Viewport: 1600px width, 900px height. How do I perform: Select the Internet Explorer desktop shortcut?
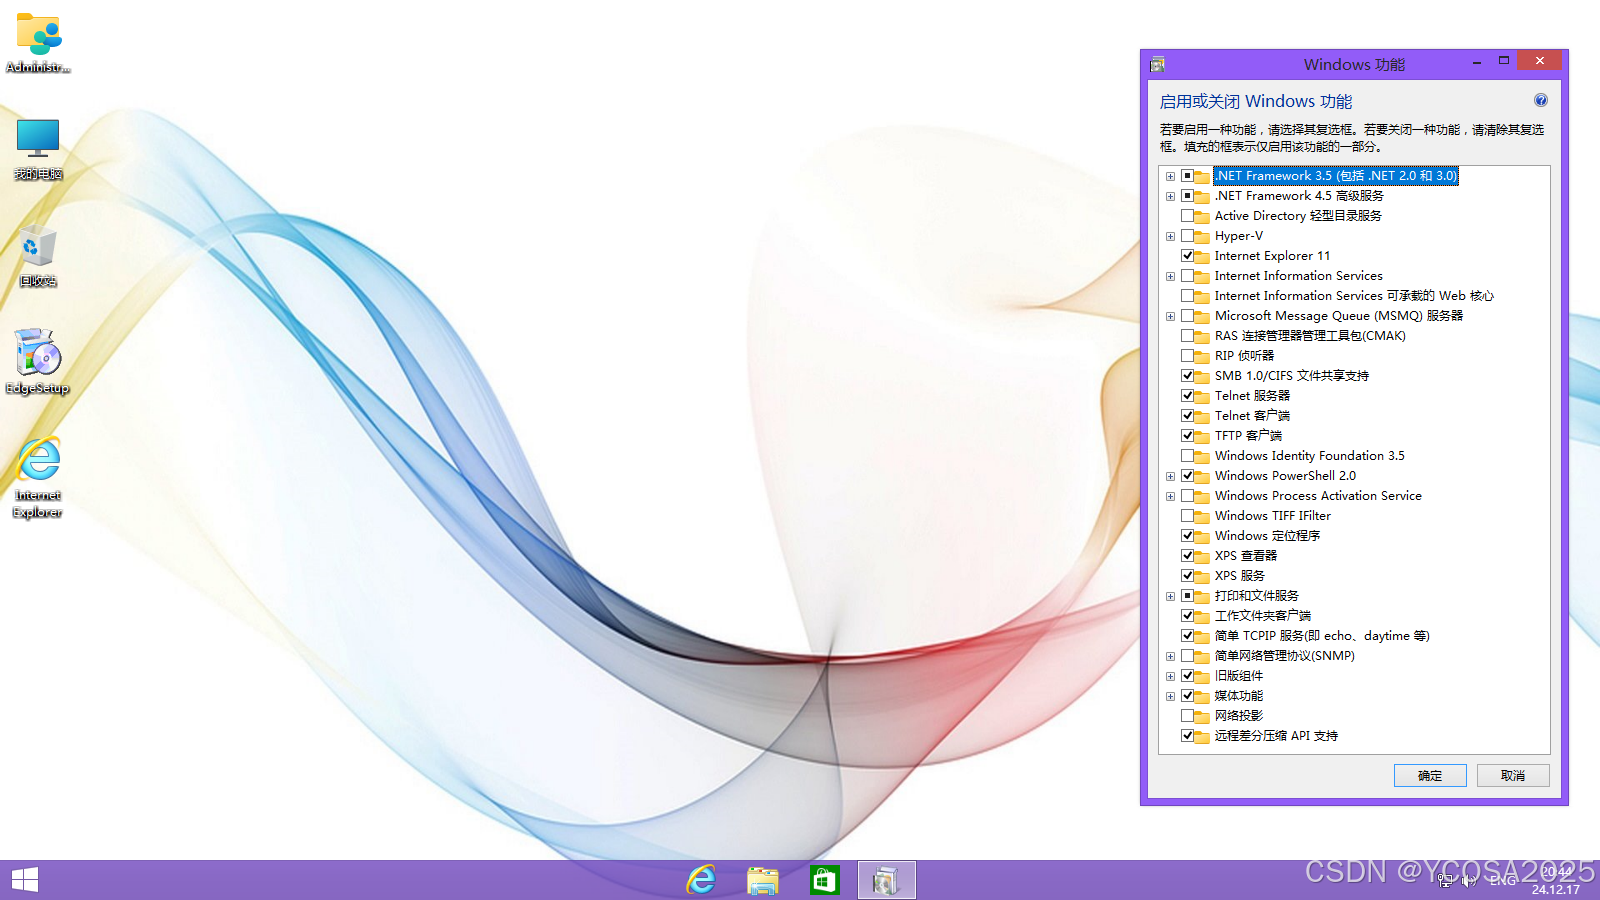[38, 478]
